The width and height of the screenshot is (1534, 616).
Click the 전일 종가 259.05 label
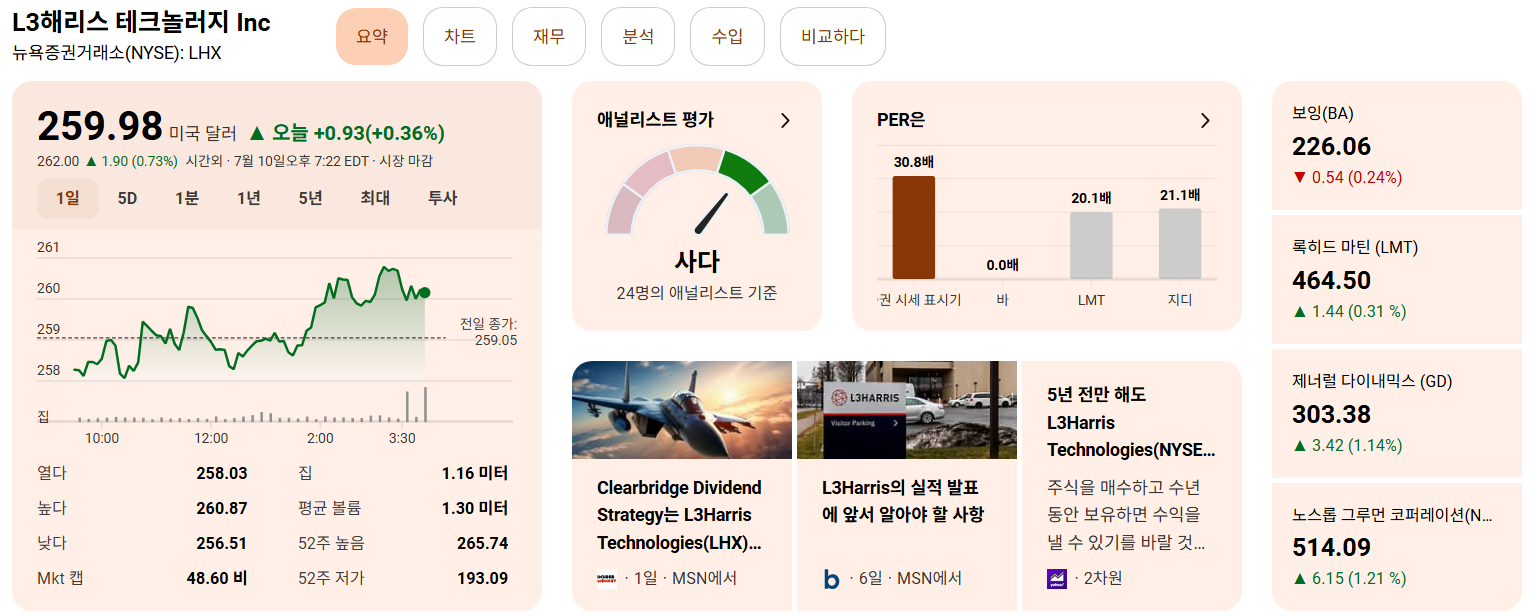coord(488,332)
